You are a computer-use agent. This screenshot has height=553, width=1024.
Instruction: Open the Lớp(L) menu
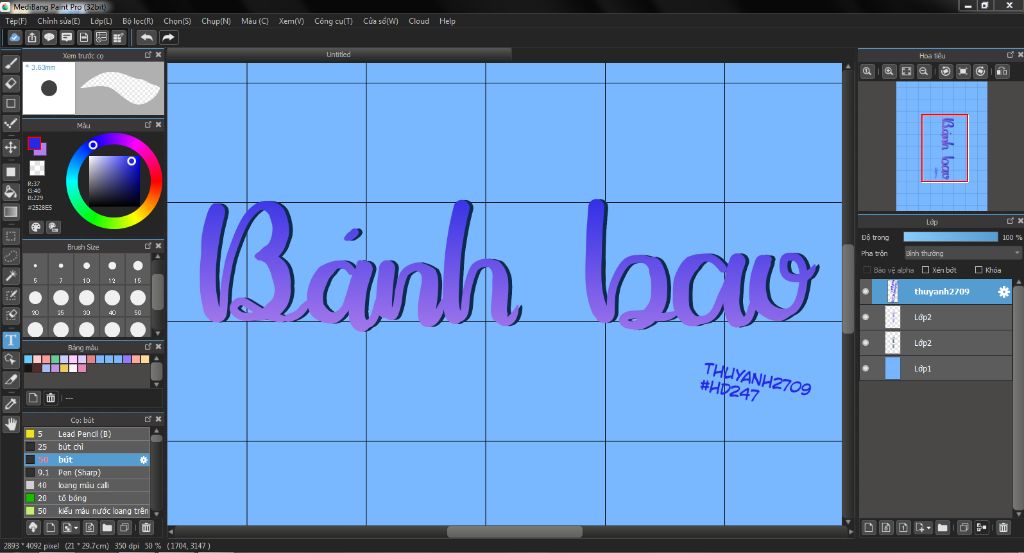point(101,21)
